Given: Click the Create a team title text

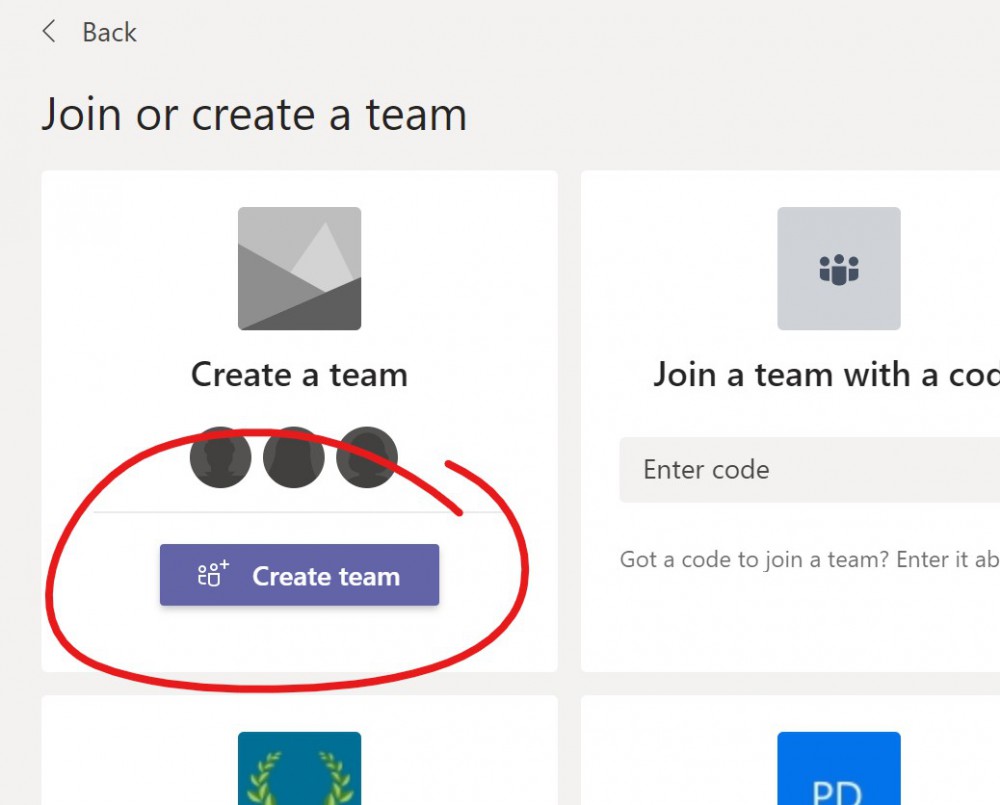Looking at the screenshot, I should pyautogui.click(x=299, y=374).
